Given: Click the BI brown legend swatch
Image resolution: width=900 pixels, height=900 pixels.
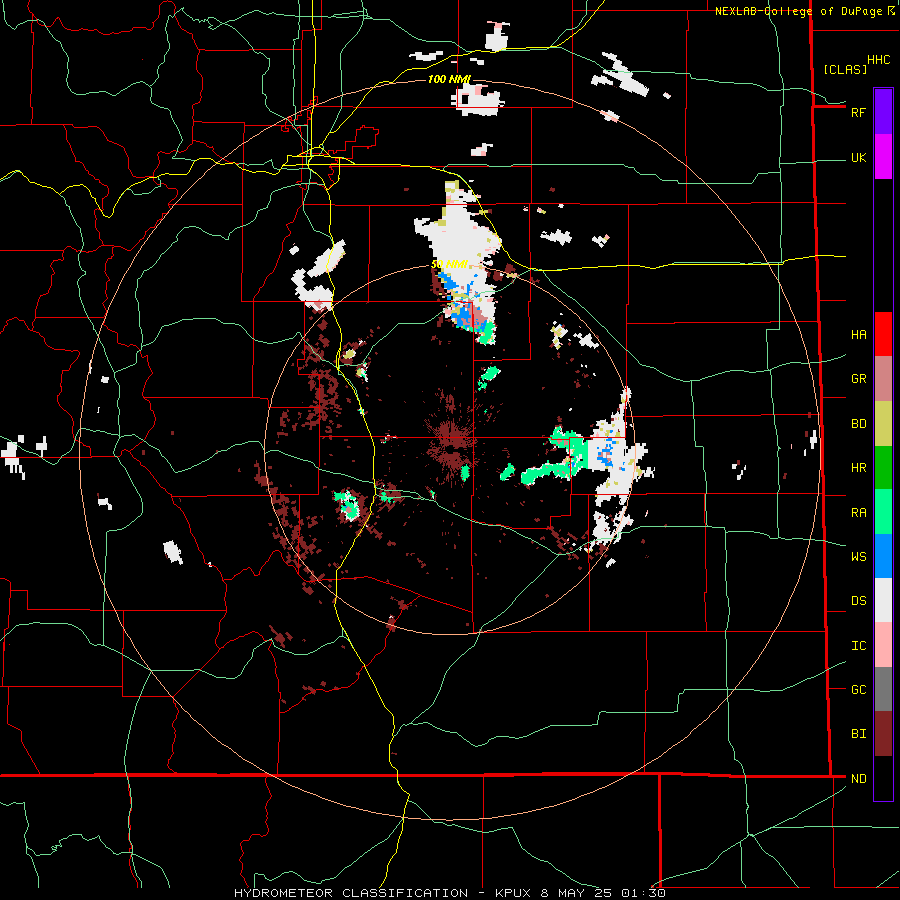Looking at the screenshot, I should point(883,734).
